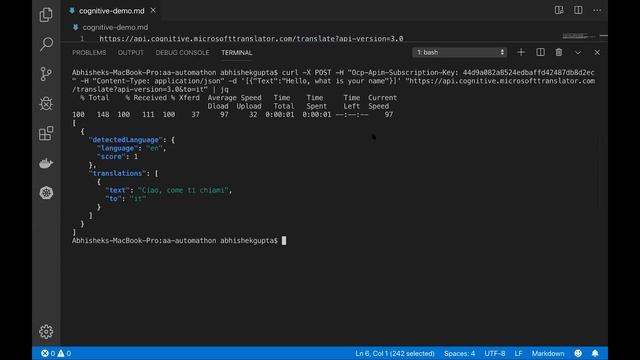The height and width of the screenshot is (360, 640).
Task: Open the Docker view whale icon
Action: click(46, 163)
